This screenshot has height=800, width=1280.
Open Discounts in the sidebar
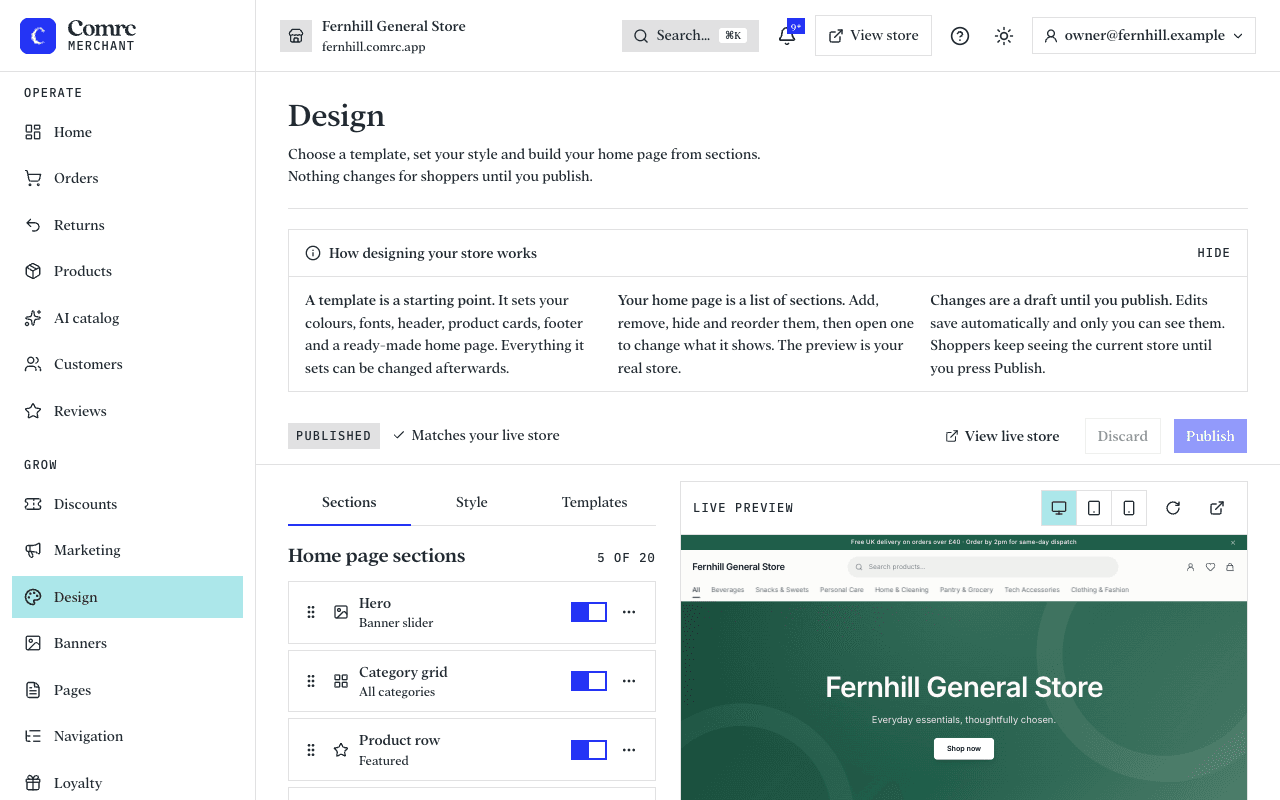pos(128,504)
